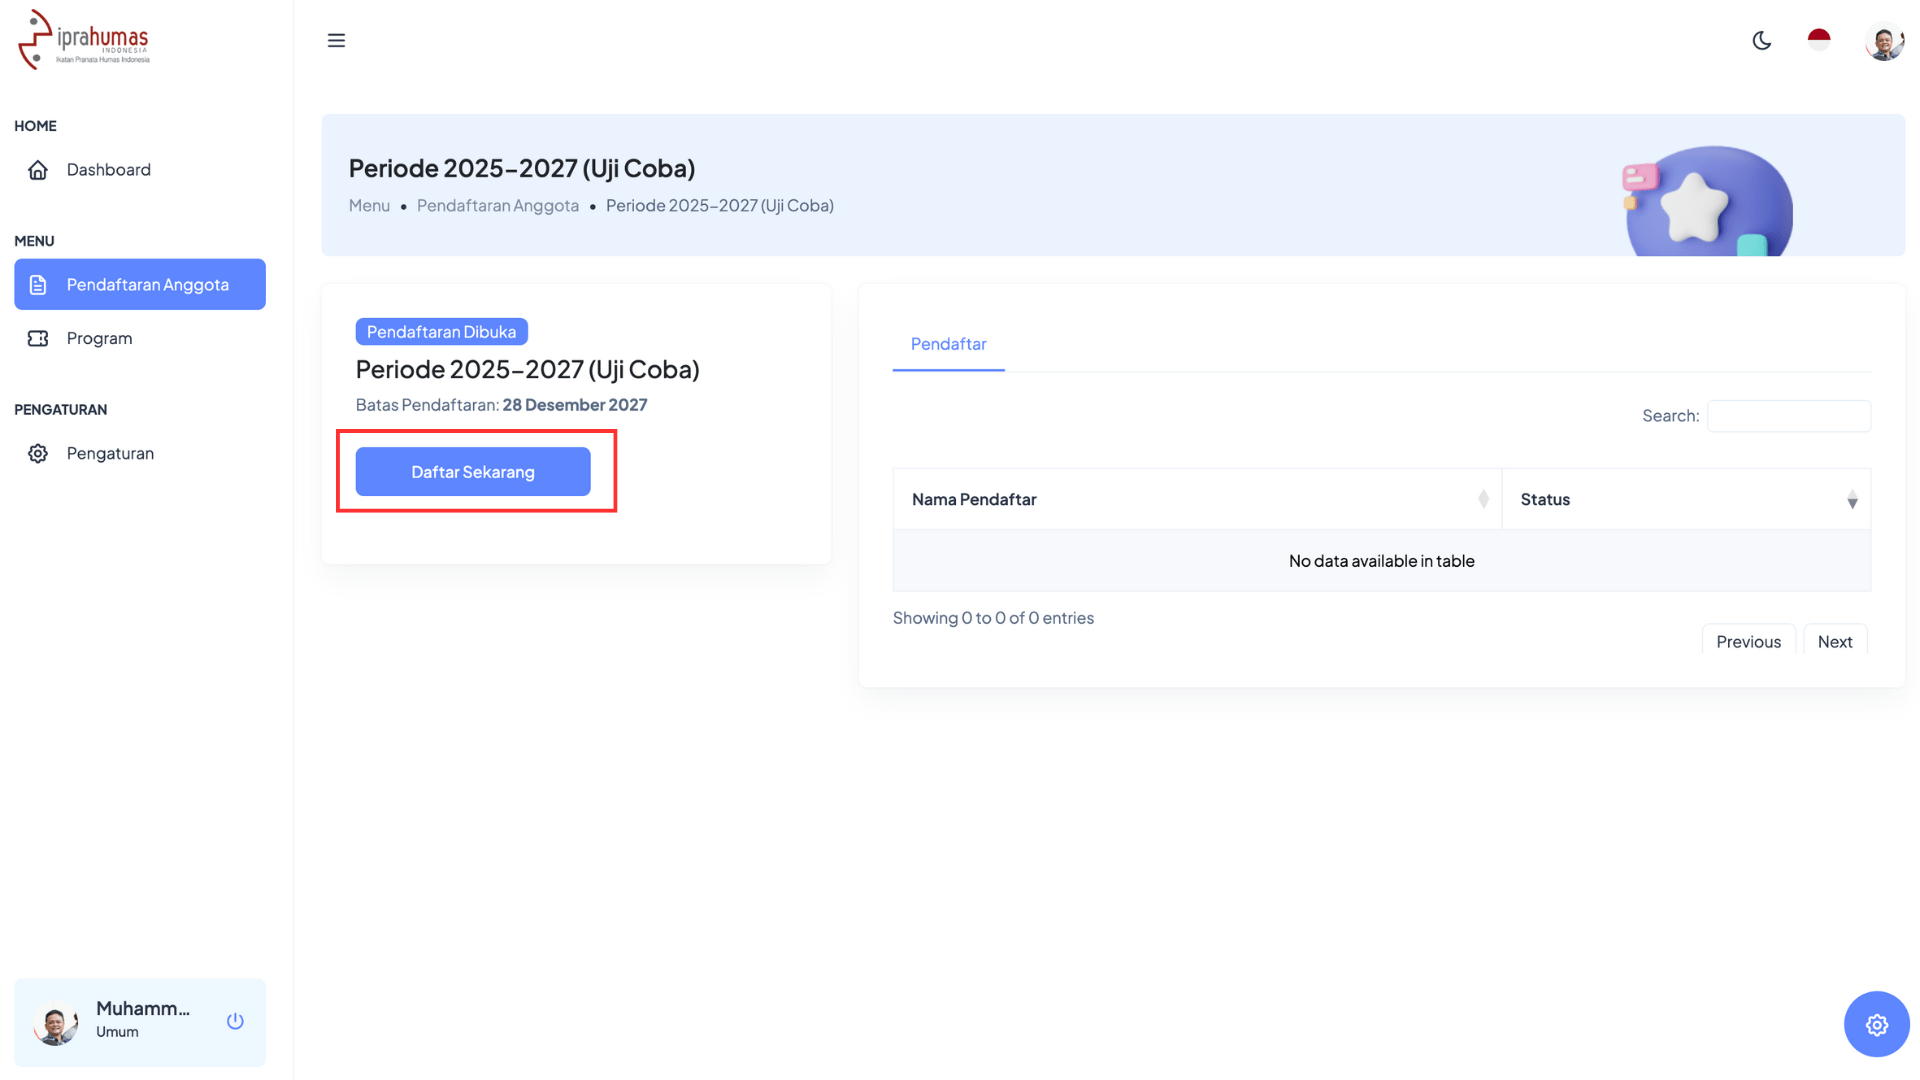
Task: Click the iprahumas logo
Action: [x=84, y=40]
